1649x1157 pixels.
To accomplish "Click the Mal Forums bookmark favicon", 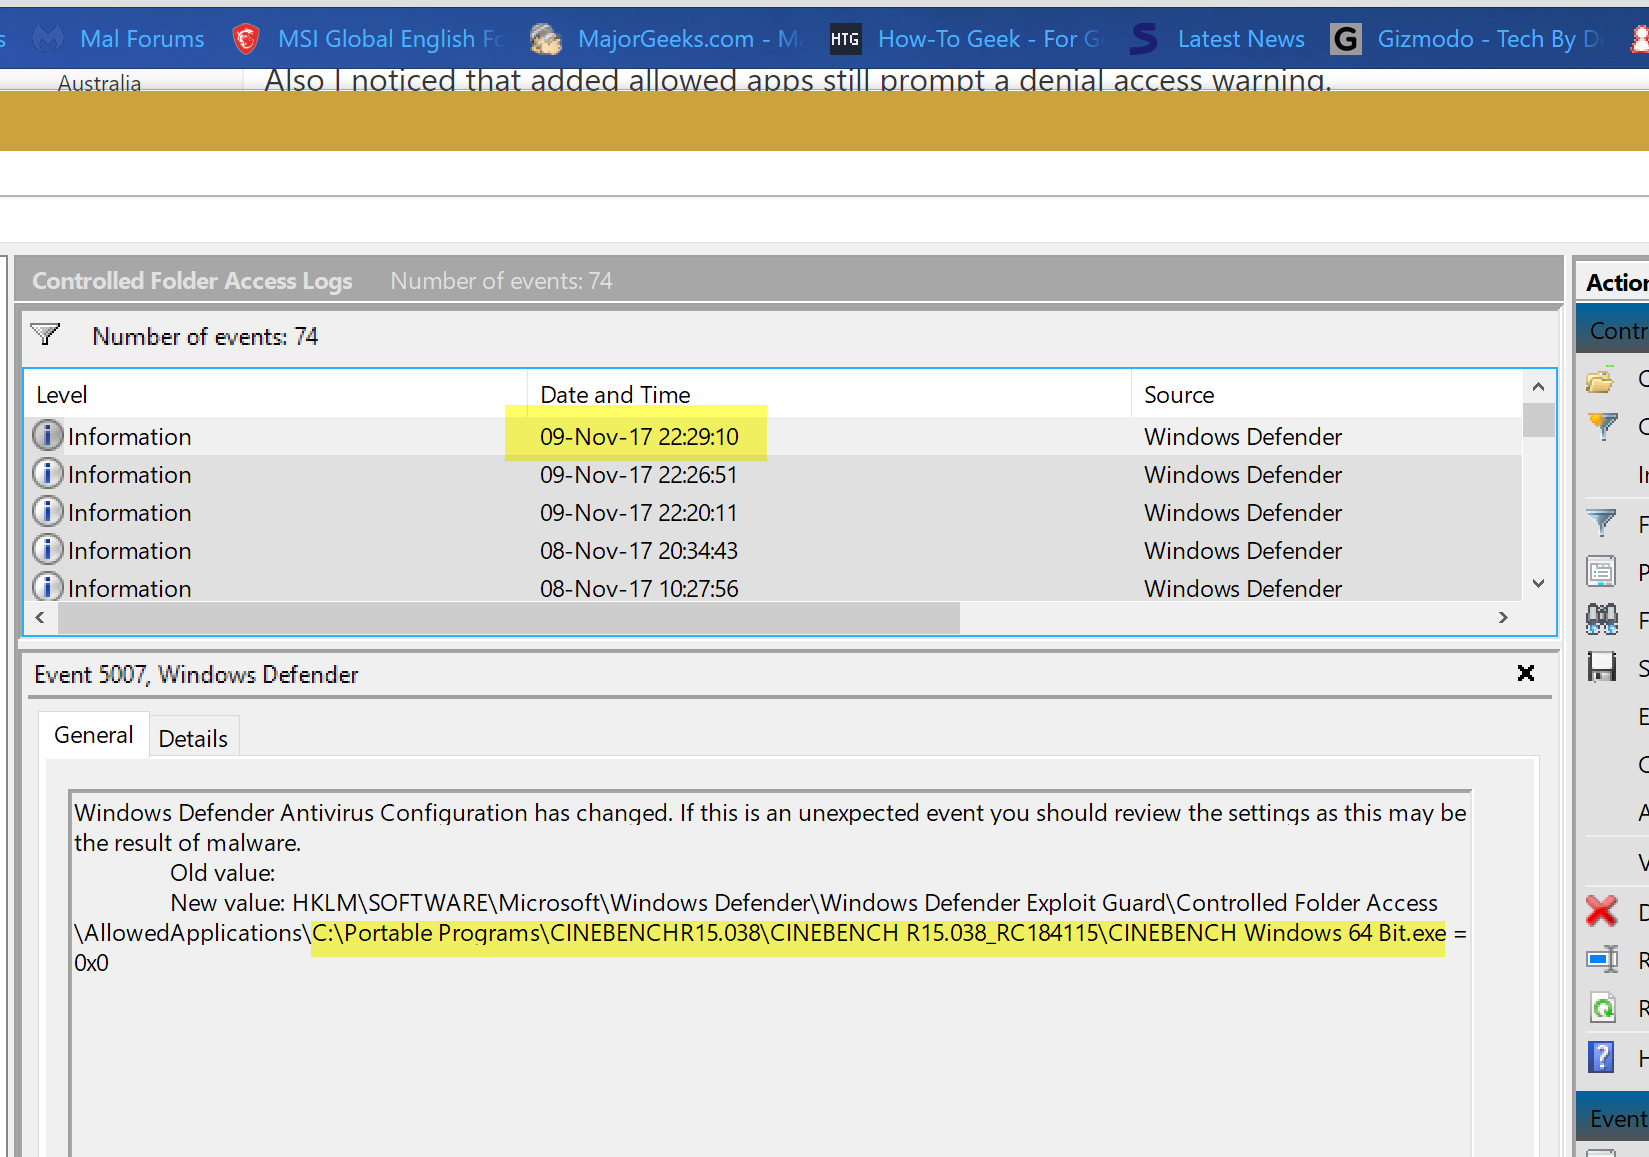I will click(48, 39).
